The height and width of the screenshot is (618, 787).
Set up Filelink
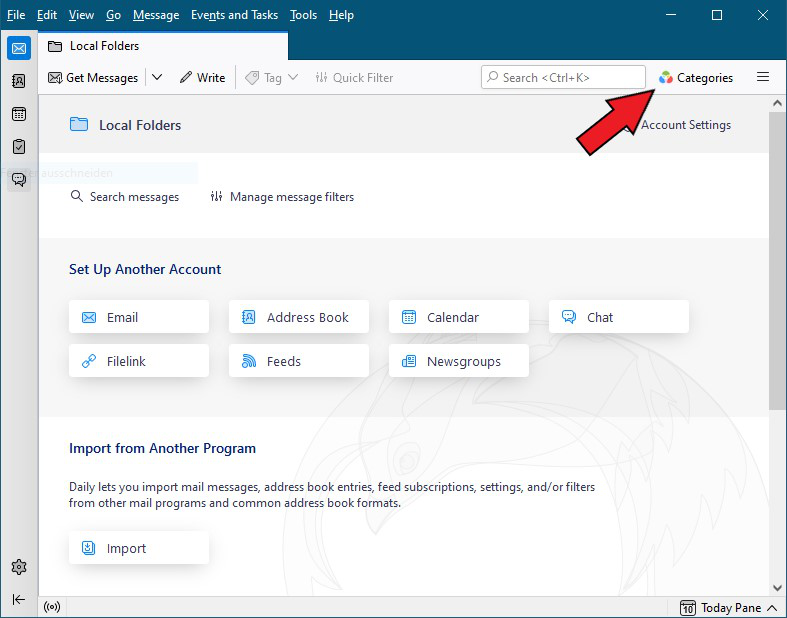[139, 360]
